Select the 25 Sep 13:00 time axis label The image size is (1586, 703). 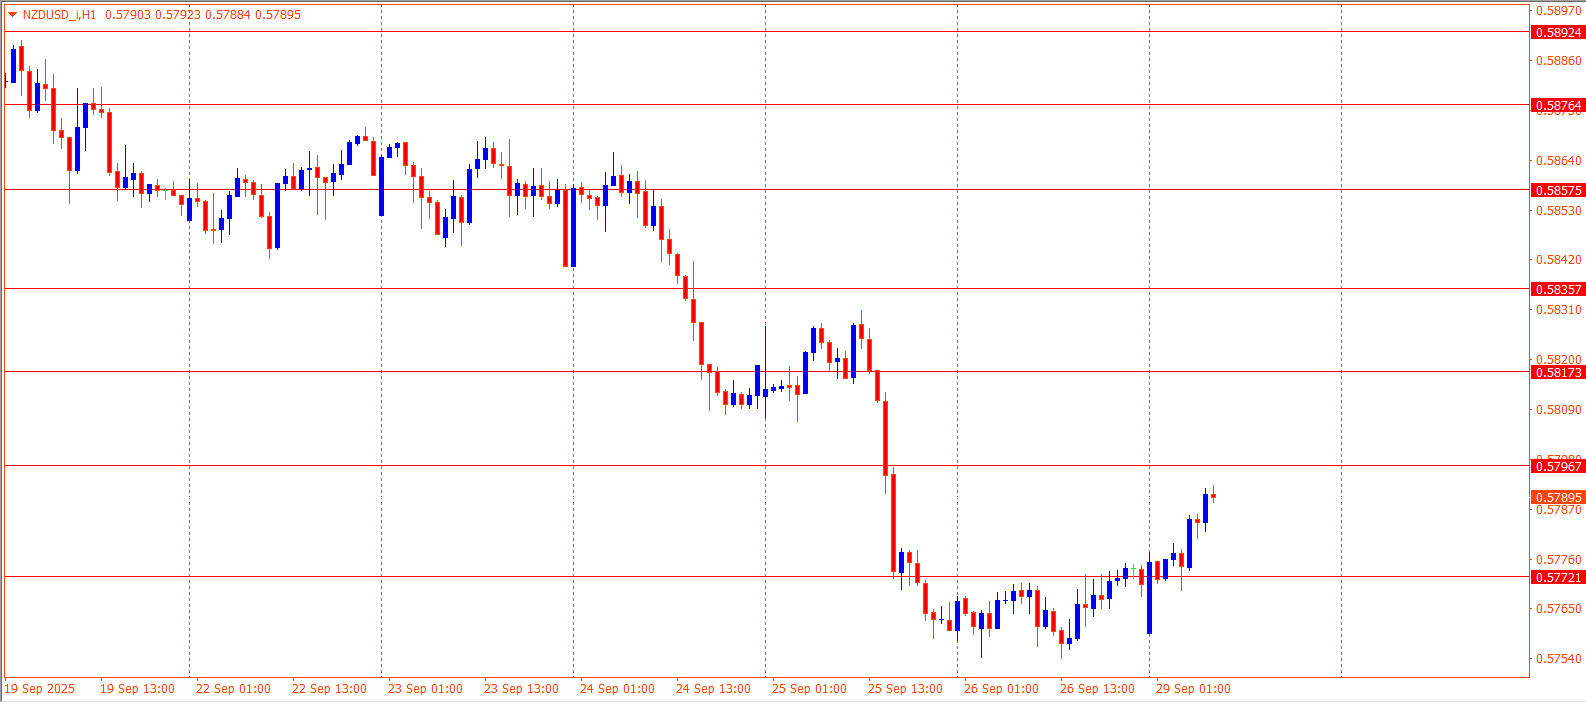pyautogui.click(x=905, y=689)
